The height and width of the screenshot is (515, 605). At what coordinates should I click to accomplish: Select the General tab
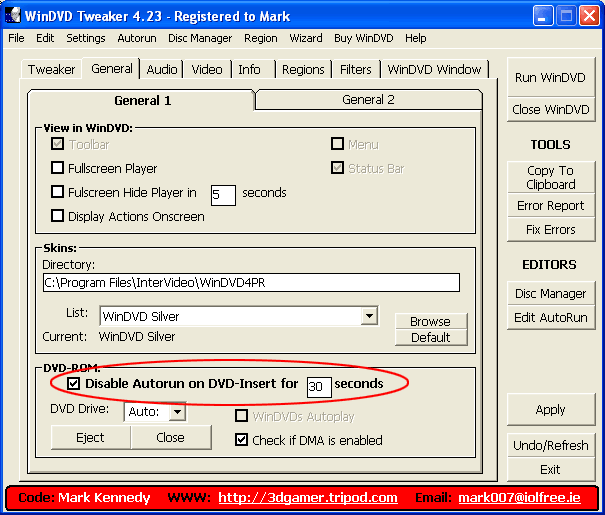pos(112,69)
